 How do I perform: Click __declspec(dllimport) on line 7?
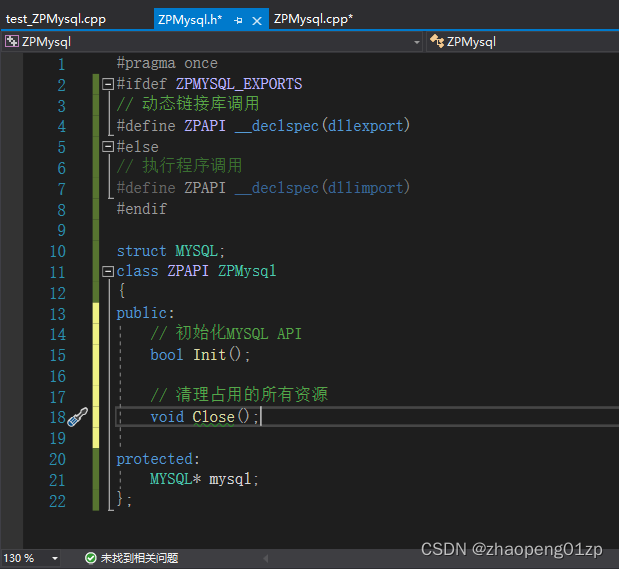tap(323, 188)
